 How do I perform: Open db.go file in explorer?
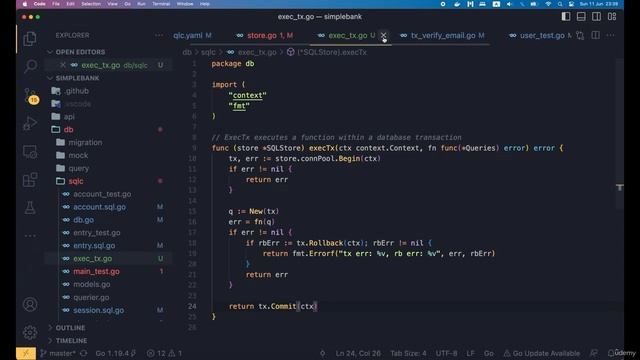[83, 220]
